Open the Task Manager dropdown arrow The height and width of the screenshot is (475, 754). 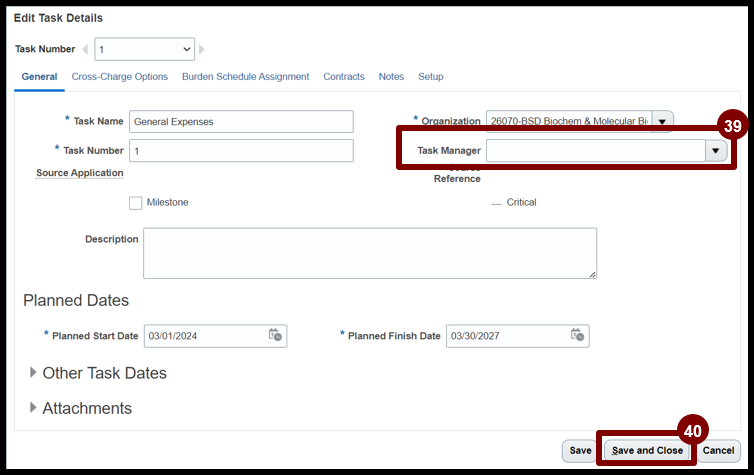(715, 151)
